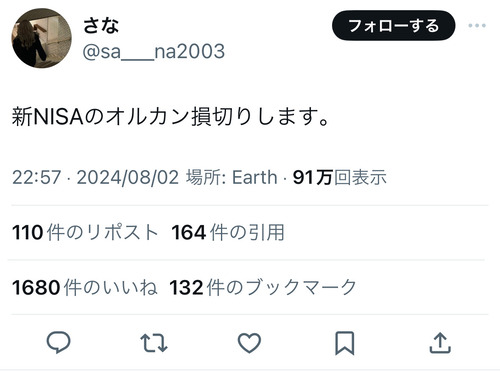Open the さな display name
This screenshot has width=500, height=379.
(x=101, y=25)
